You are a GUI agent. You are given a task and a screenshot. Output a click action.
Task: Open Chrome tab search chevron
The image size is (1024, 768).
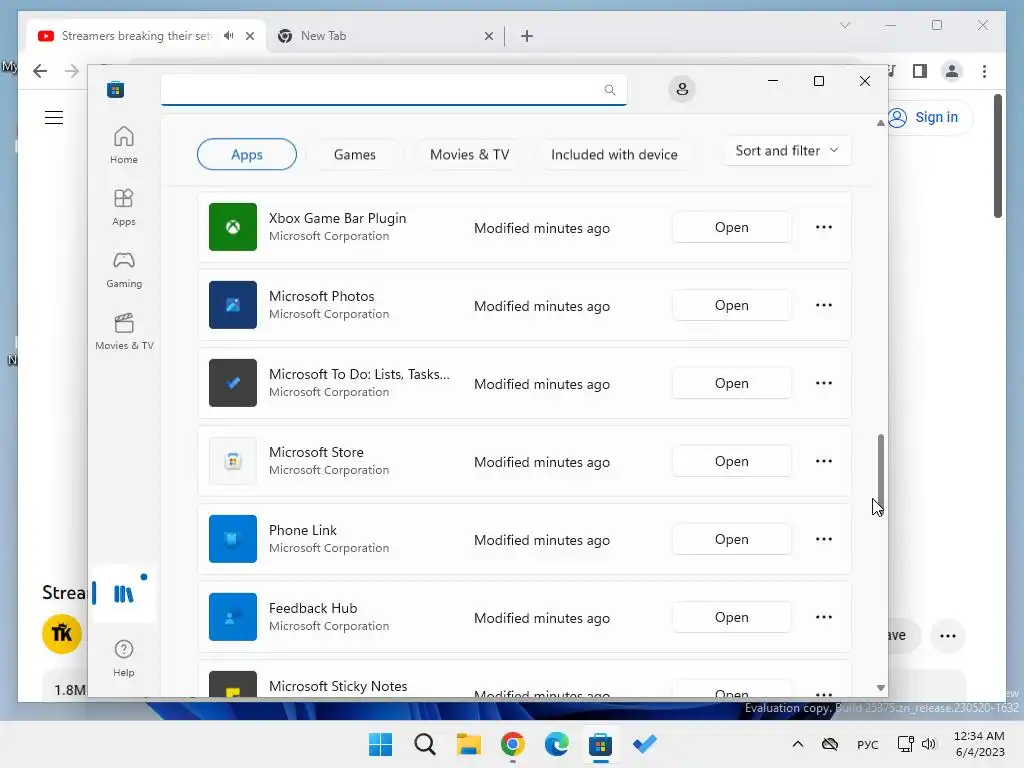844,25
